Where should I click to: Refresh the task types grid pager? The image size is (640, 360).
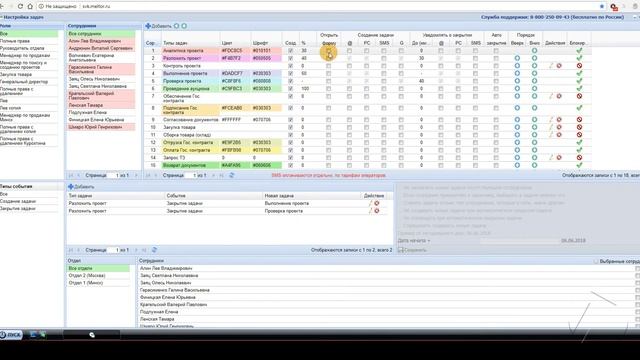point(231,175)
